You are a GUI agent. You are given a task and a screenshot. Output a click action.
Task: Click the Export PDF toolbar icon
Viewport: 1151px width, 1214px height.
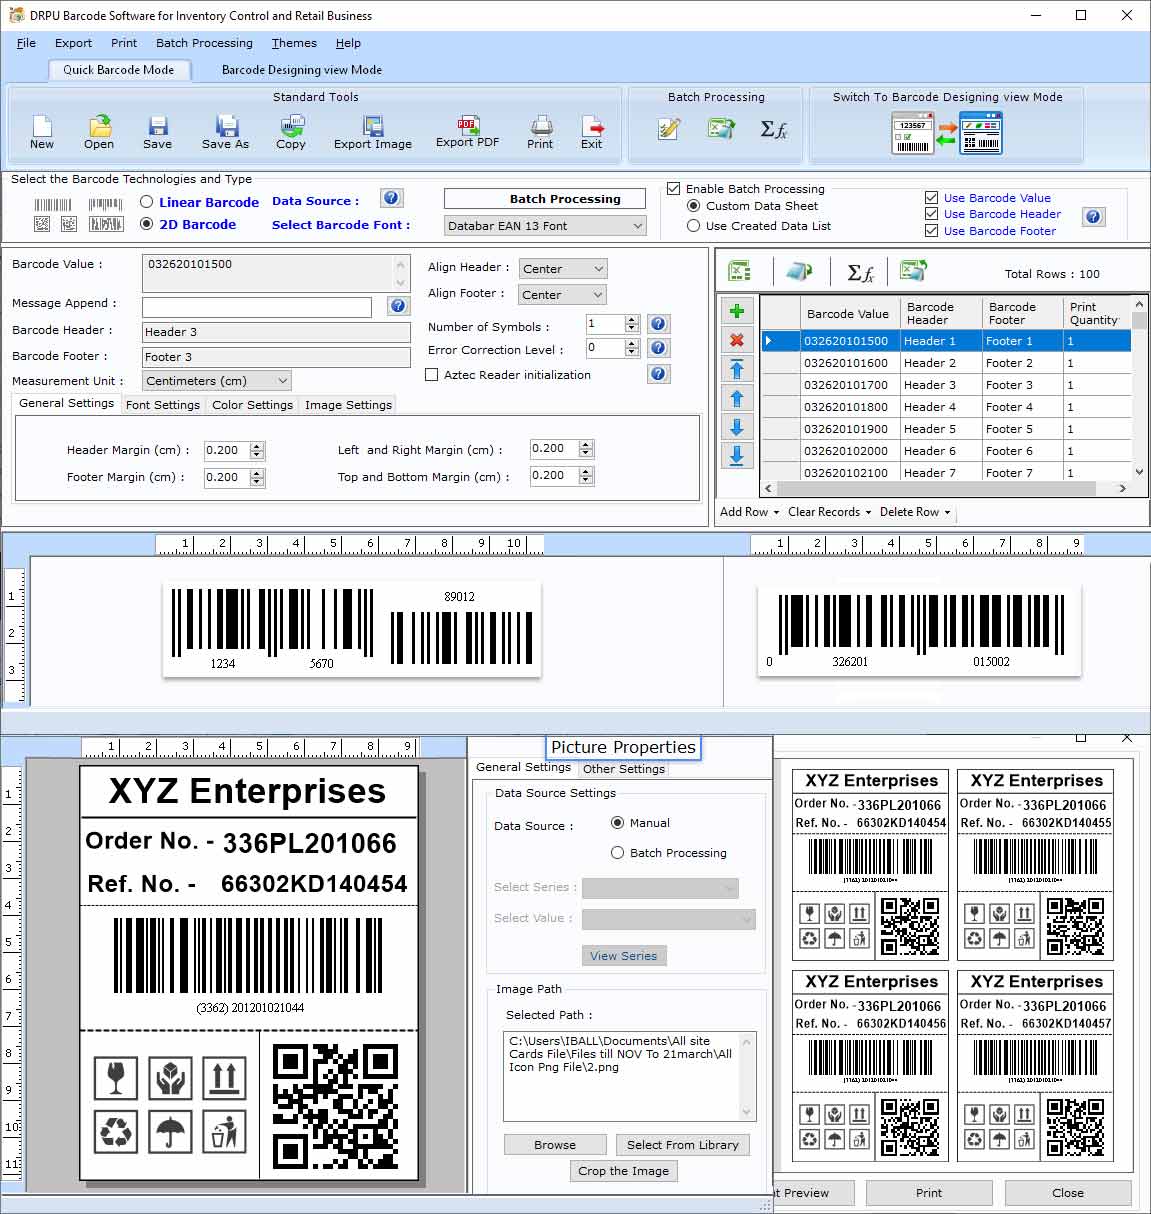pyautogui.click(x=466, y=131)
